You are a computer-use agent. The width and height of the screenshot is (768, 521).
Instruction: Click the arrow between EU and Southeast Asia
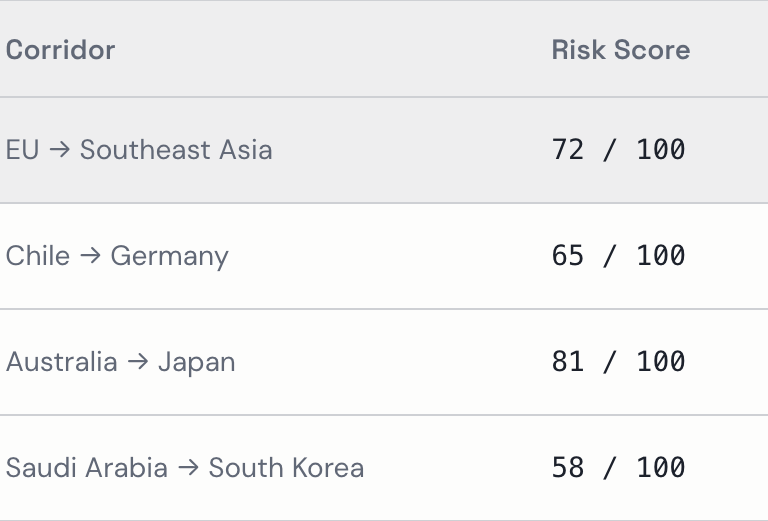59,150
